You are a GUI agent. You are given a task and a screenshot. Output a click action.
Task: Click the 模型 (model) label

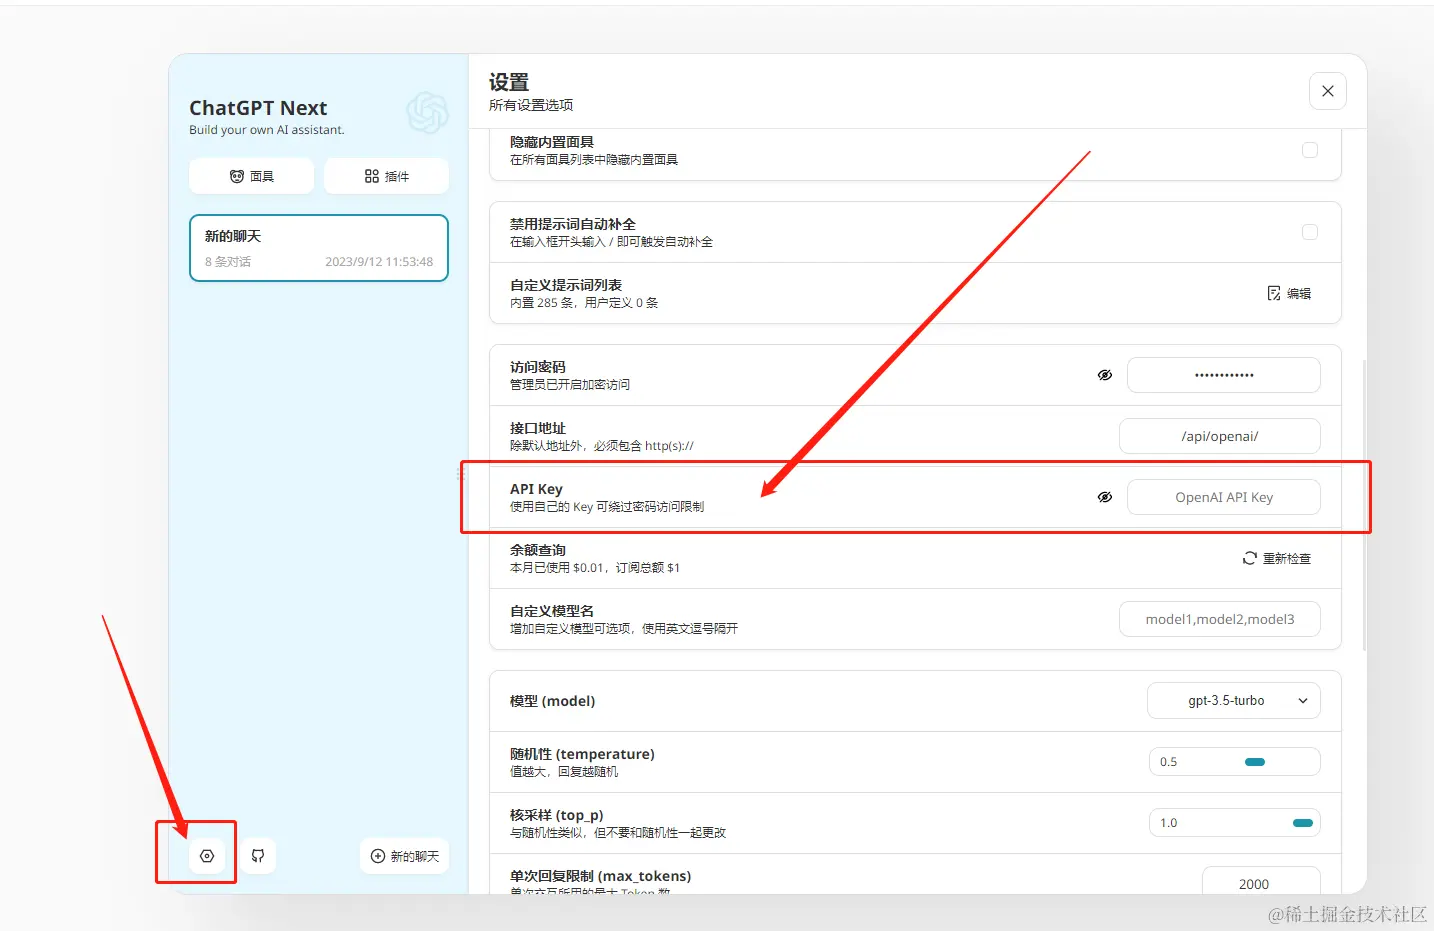(x=553, y=701)
